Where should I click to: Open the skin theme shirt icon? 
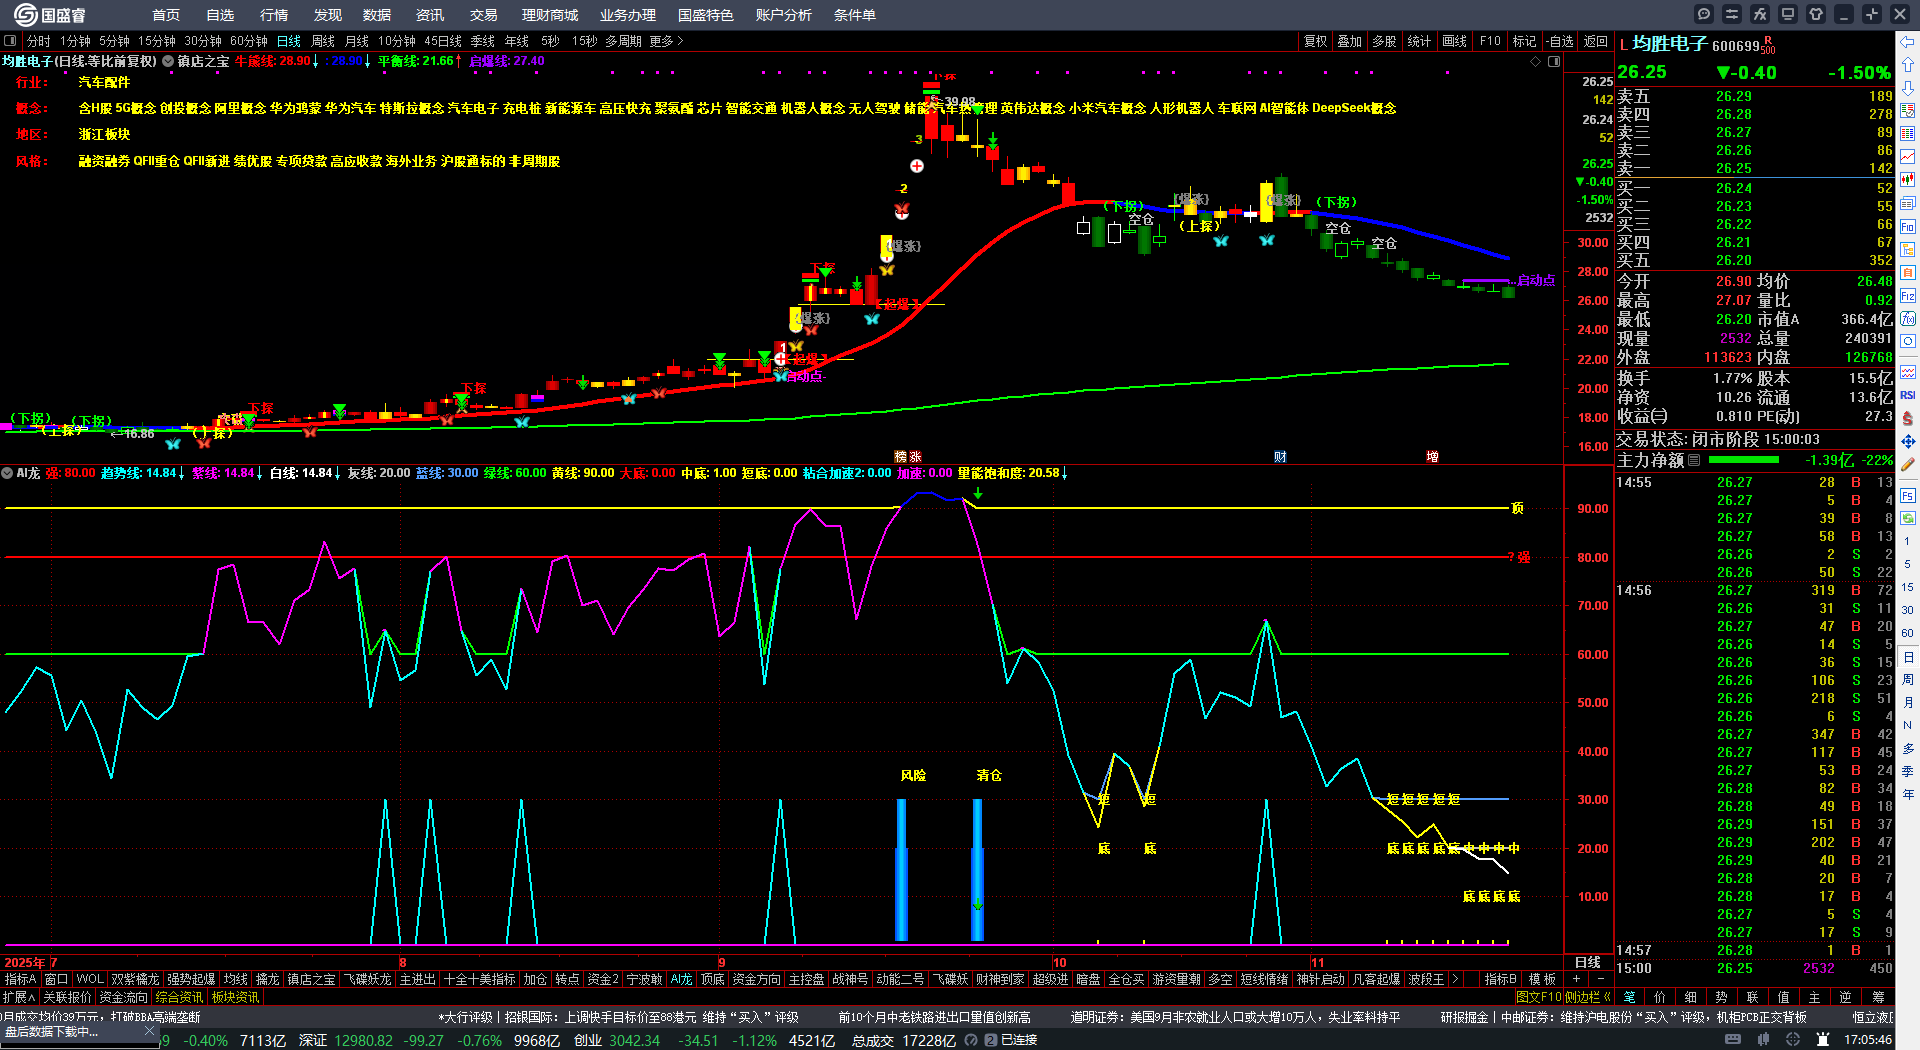pos(1816,14)
